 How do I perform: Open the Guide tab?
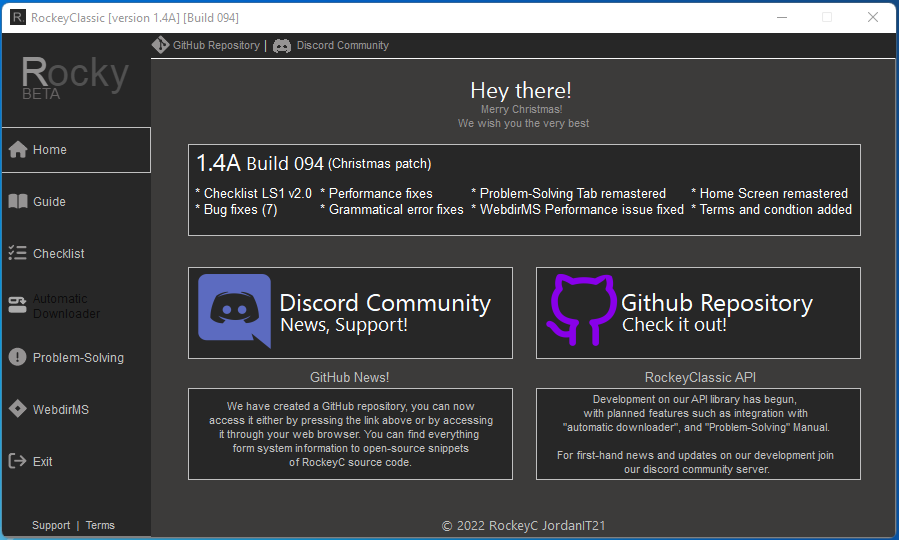coord(49,202)
